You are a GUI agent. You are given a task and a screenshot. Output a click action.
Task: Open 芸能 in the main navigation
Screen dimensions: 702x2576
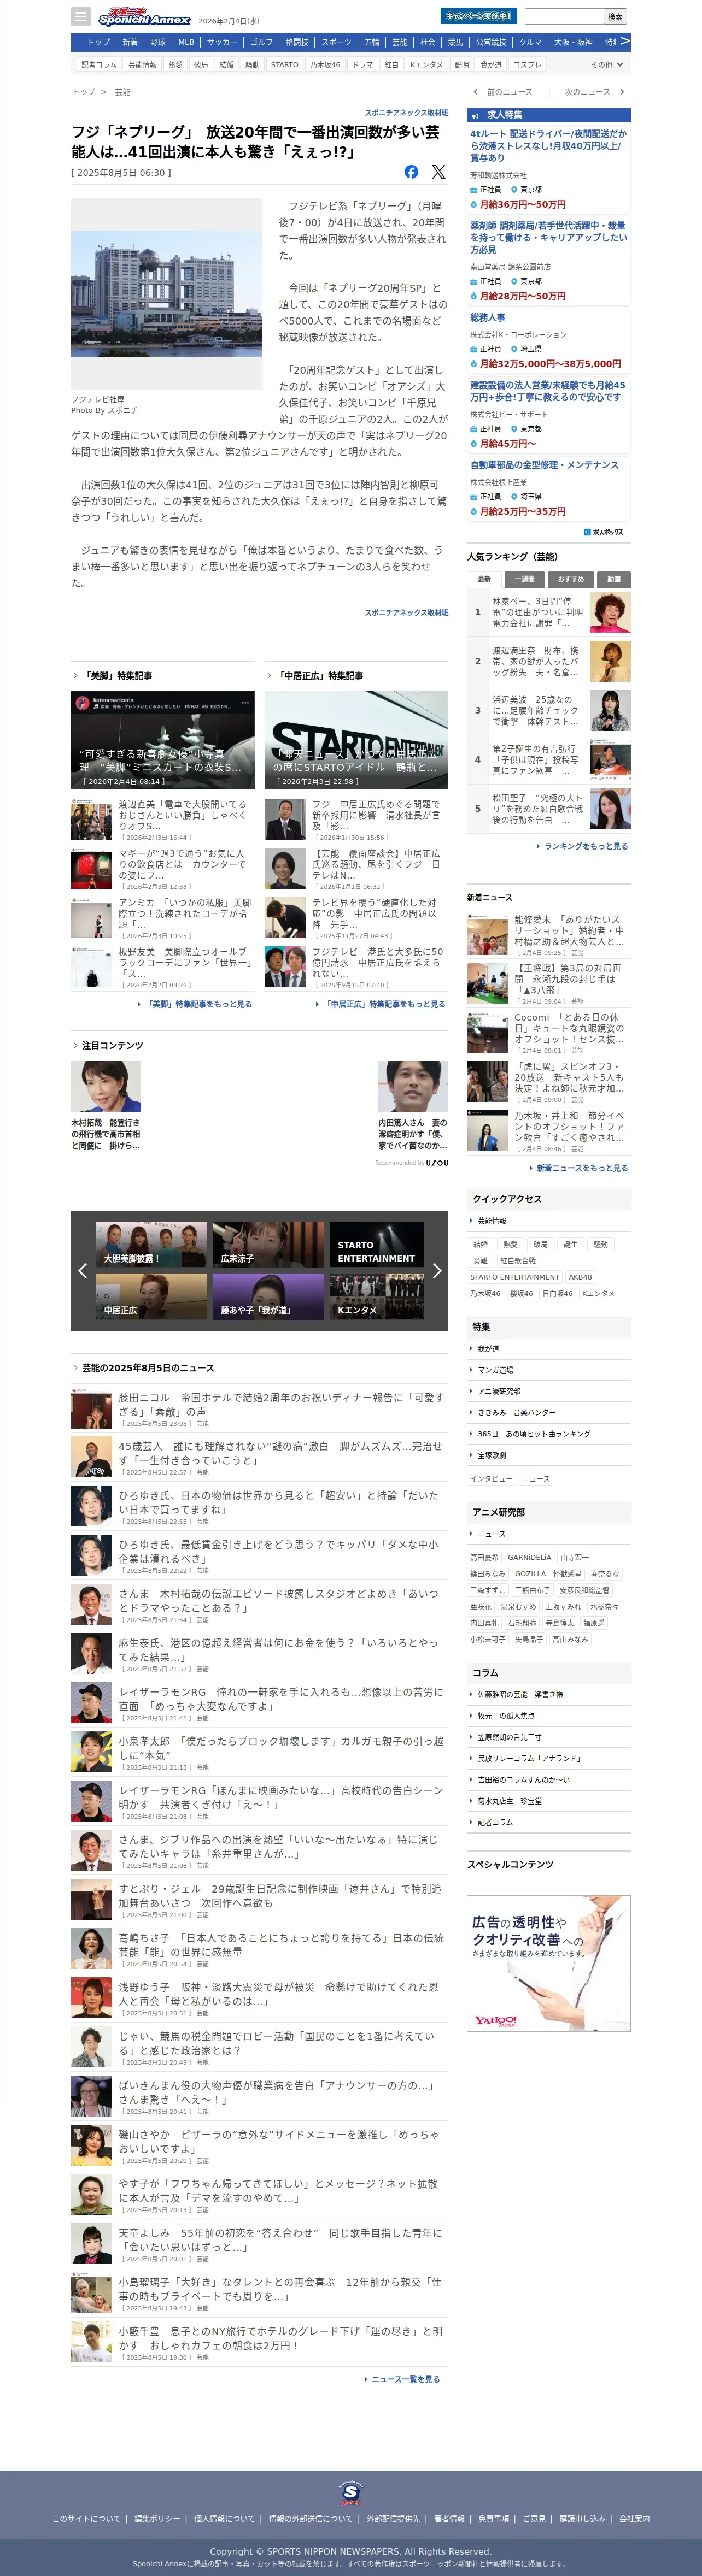pyautogui.click(x=400, y=42)
